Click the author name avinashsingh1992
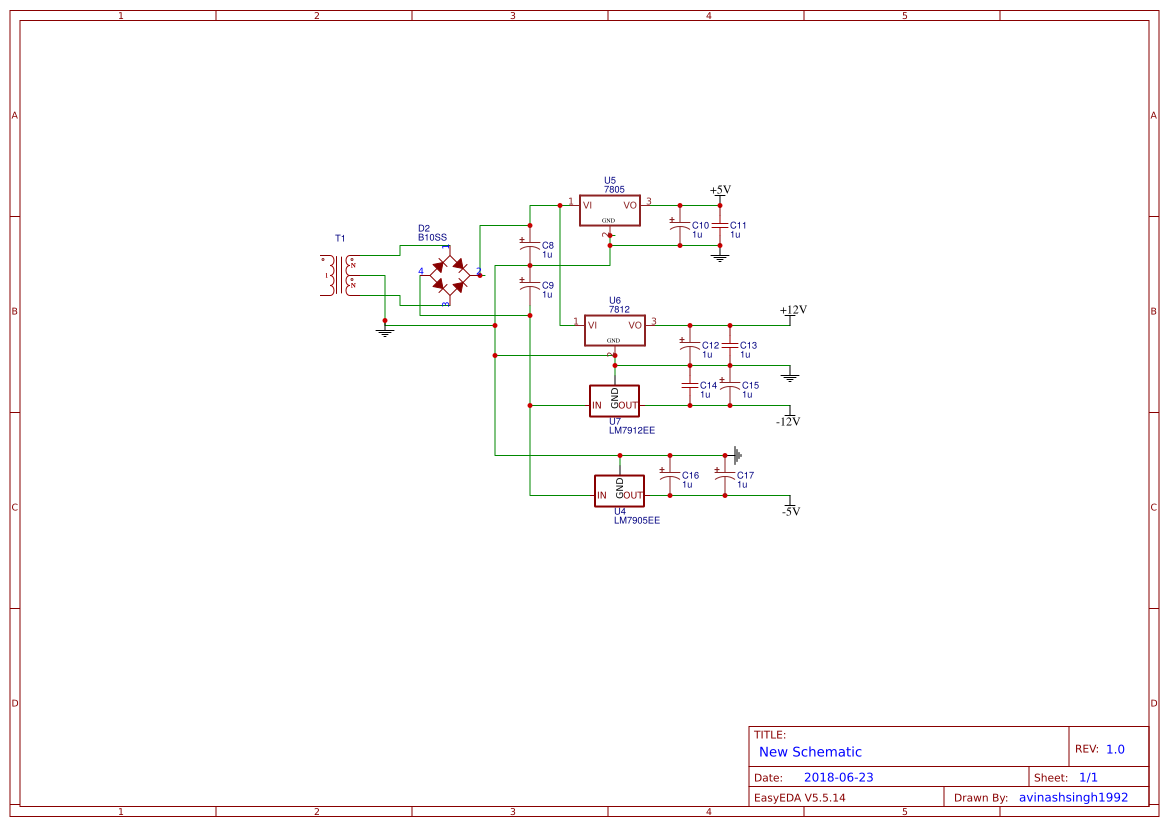The image size is (1169, 827). point(1073,797)
